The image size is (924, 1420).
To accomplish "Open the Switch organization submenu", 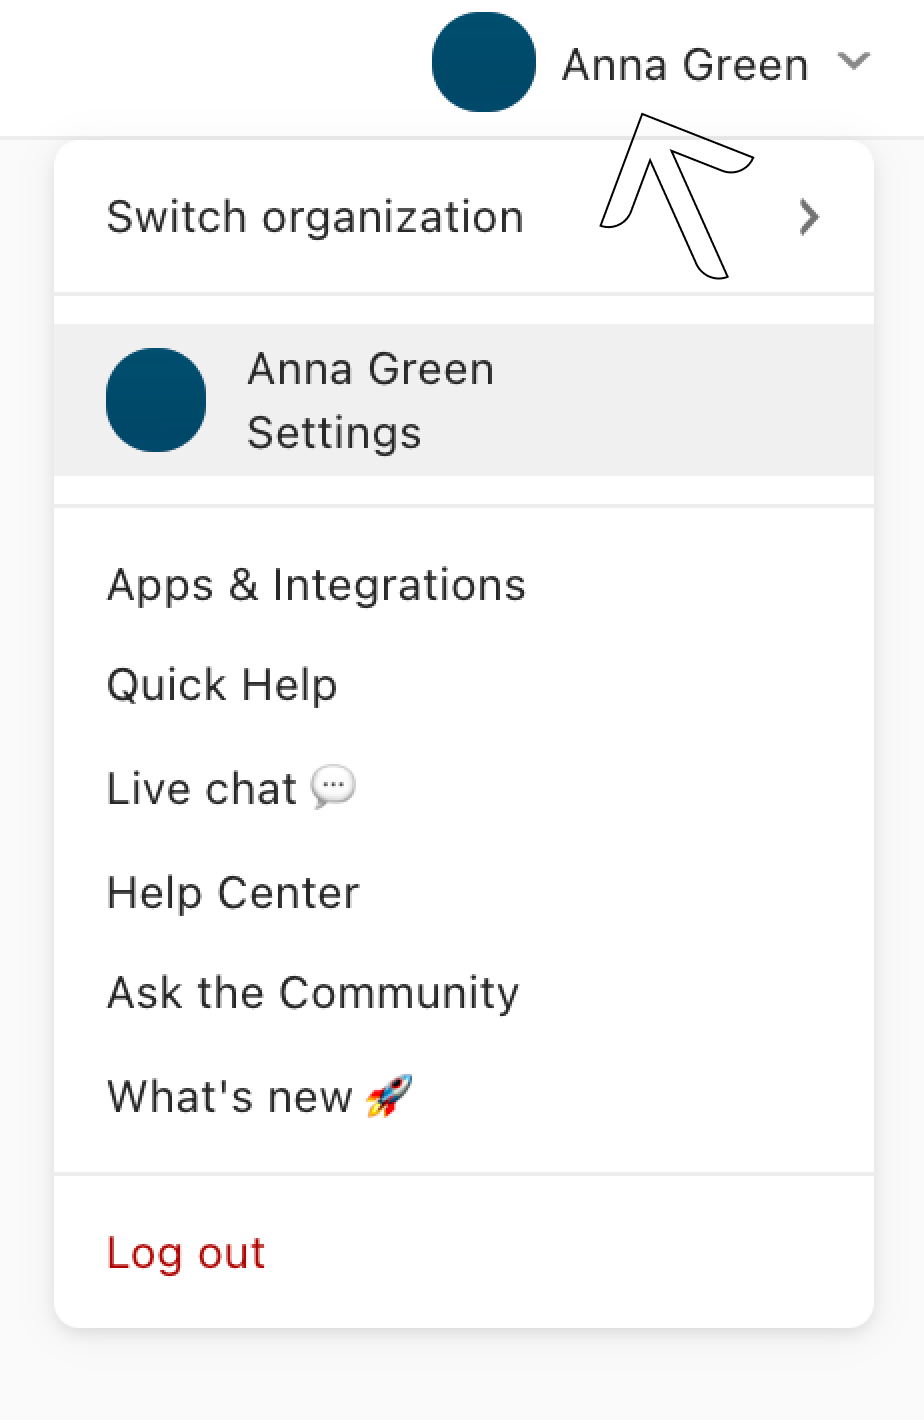I will 464,217.
